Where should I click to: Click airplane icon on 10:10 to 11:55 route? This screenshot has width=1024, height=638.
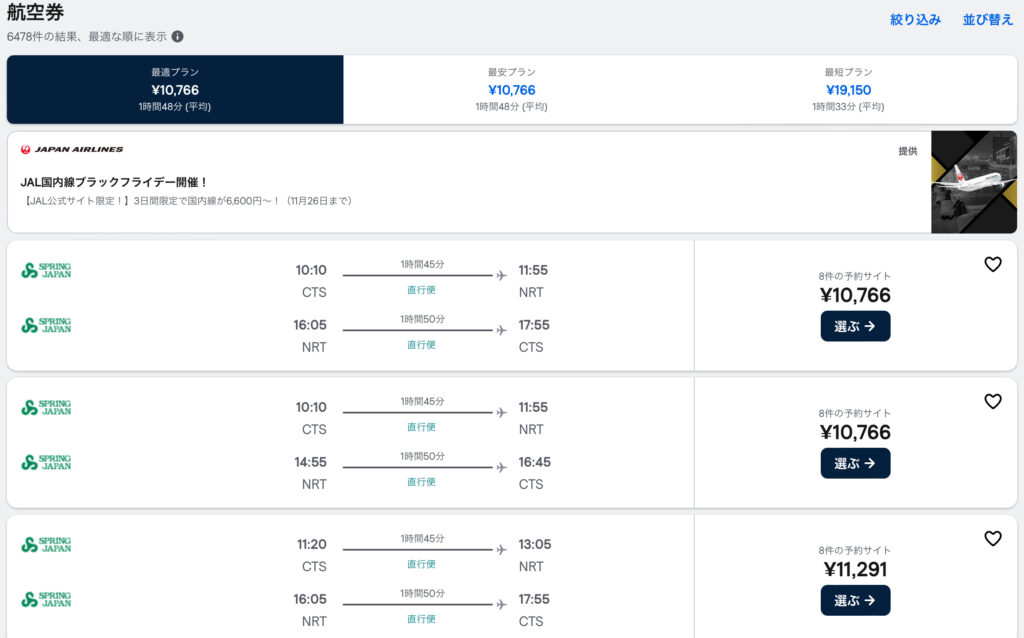coord(501,275)
